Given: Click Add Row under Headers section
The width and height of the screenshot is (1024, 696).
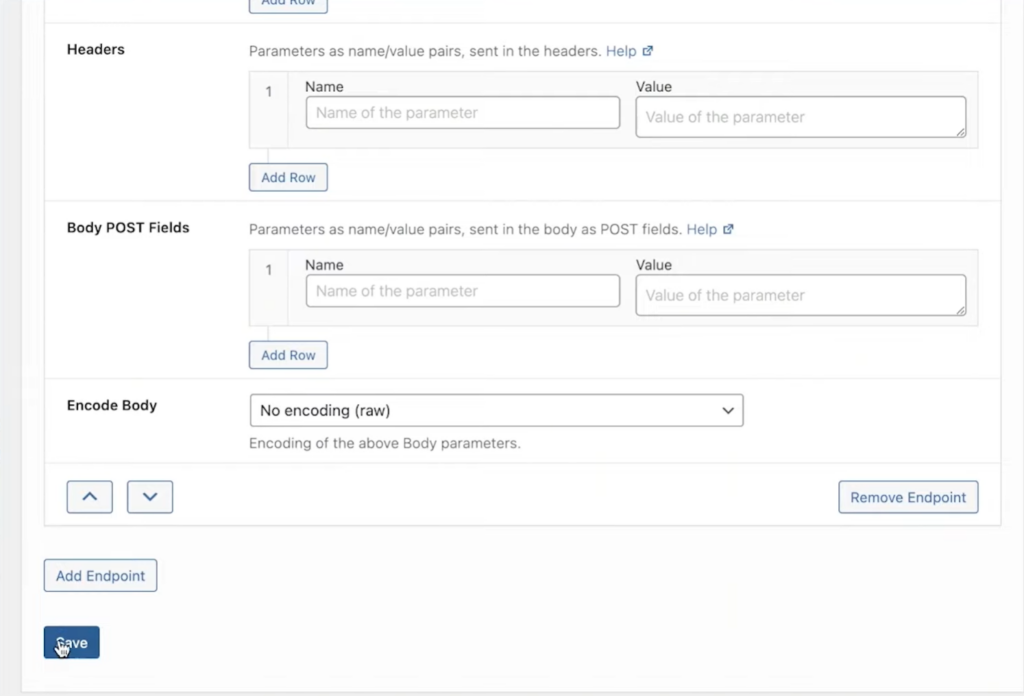Looking at the screenshot, I should coord(288,177).
